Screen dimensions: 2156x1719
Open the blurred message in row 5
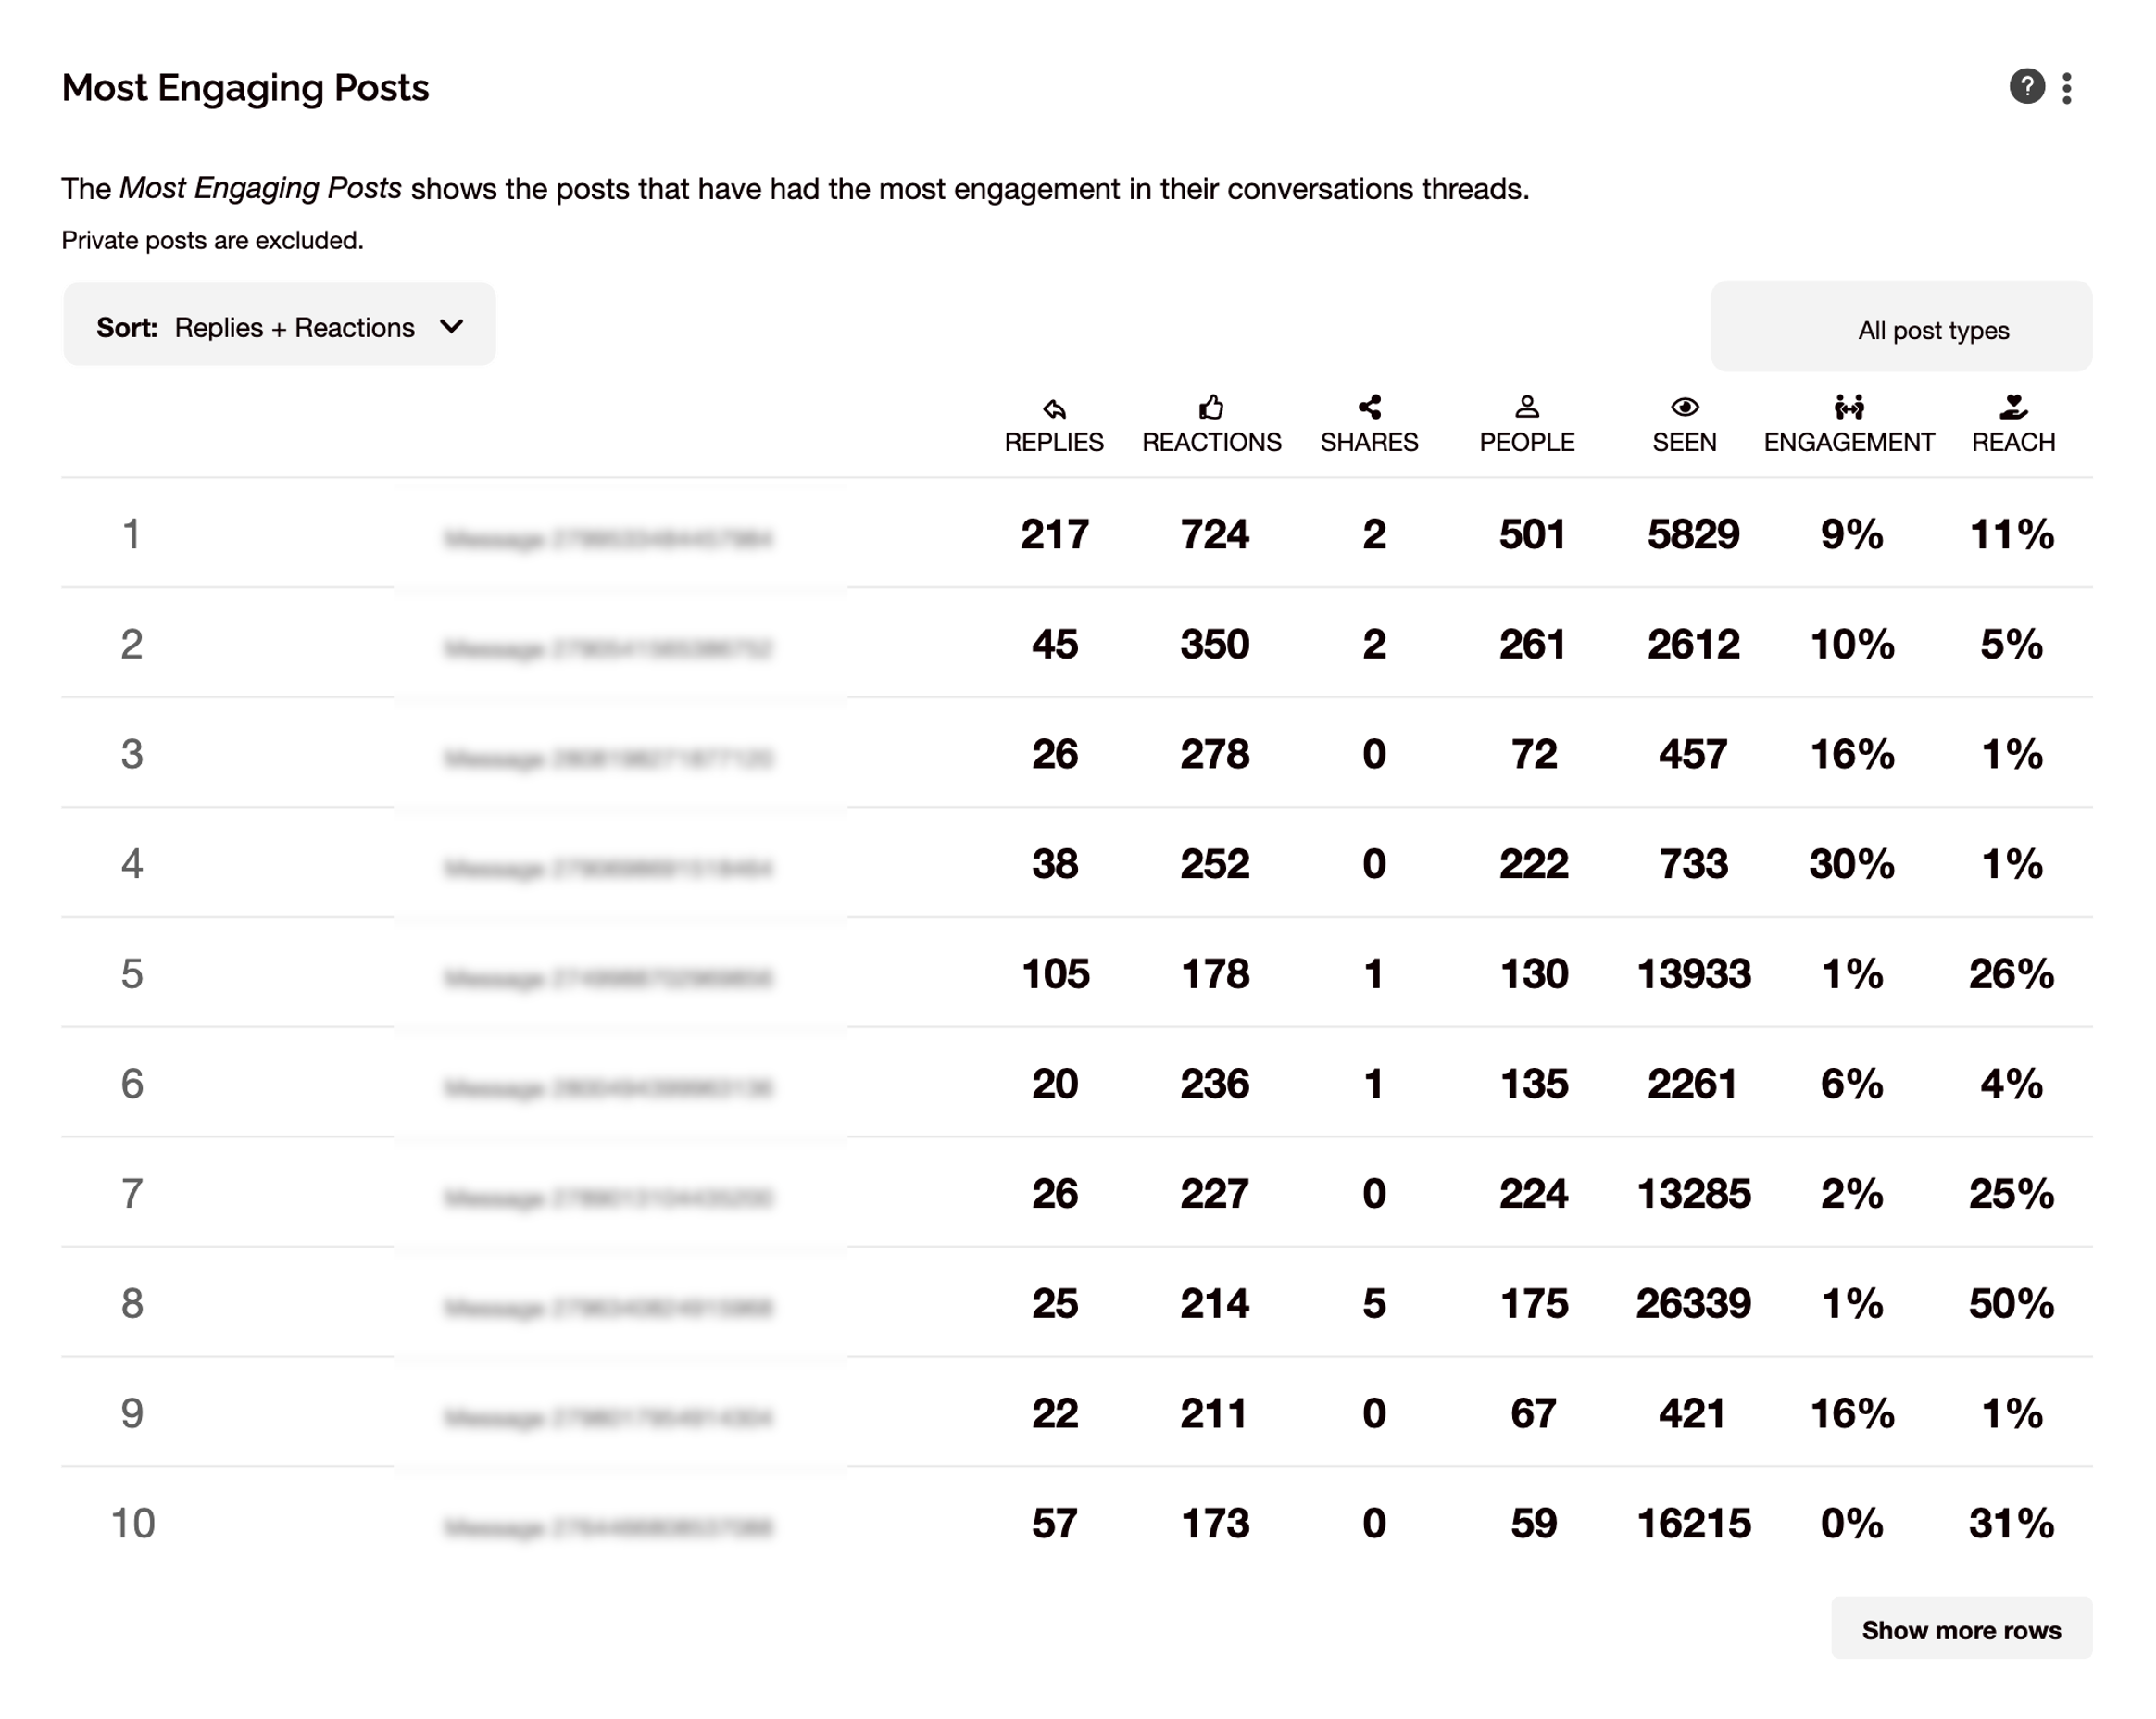[x=608, y=979]
